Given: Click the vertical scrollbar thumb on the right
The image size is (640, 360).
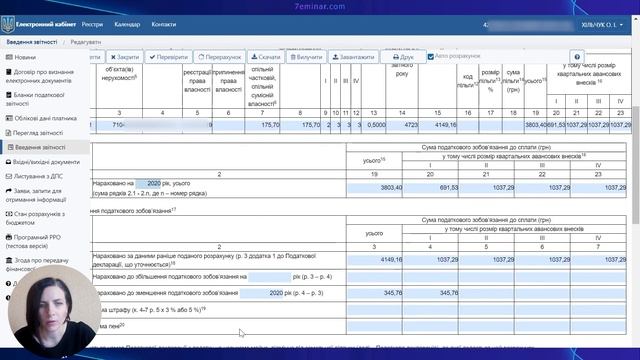Looking at the screenshot, I should click(x=636, y=165).
